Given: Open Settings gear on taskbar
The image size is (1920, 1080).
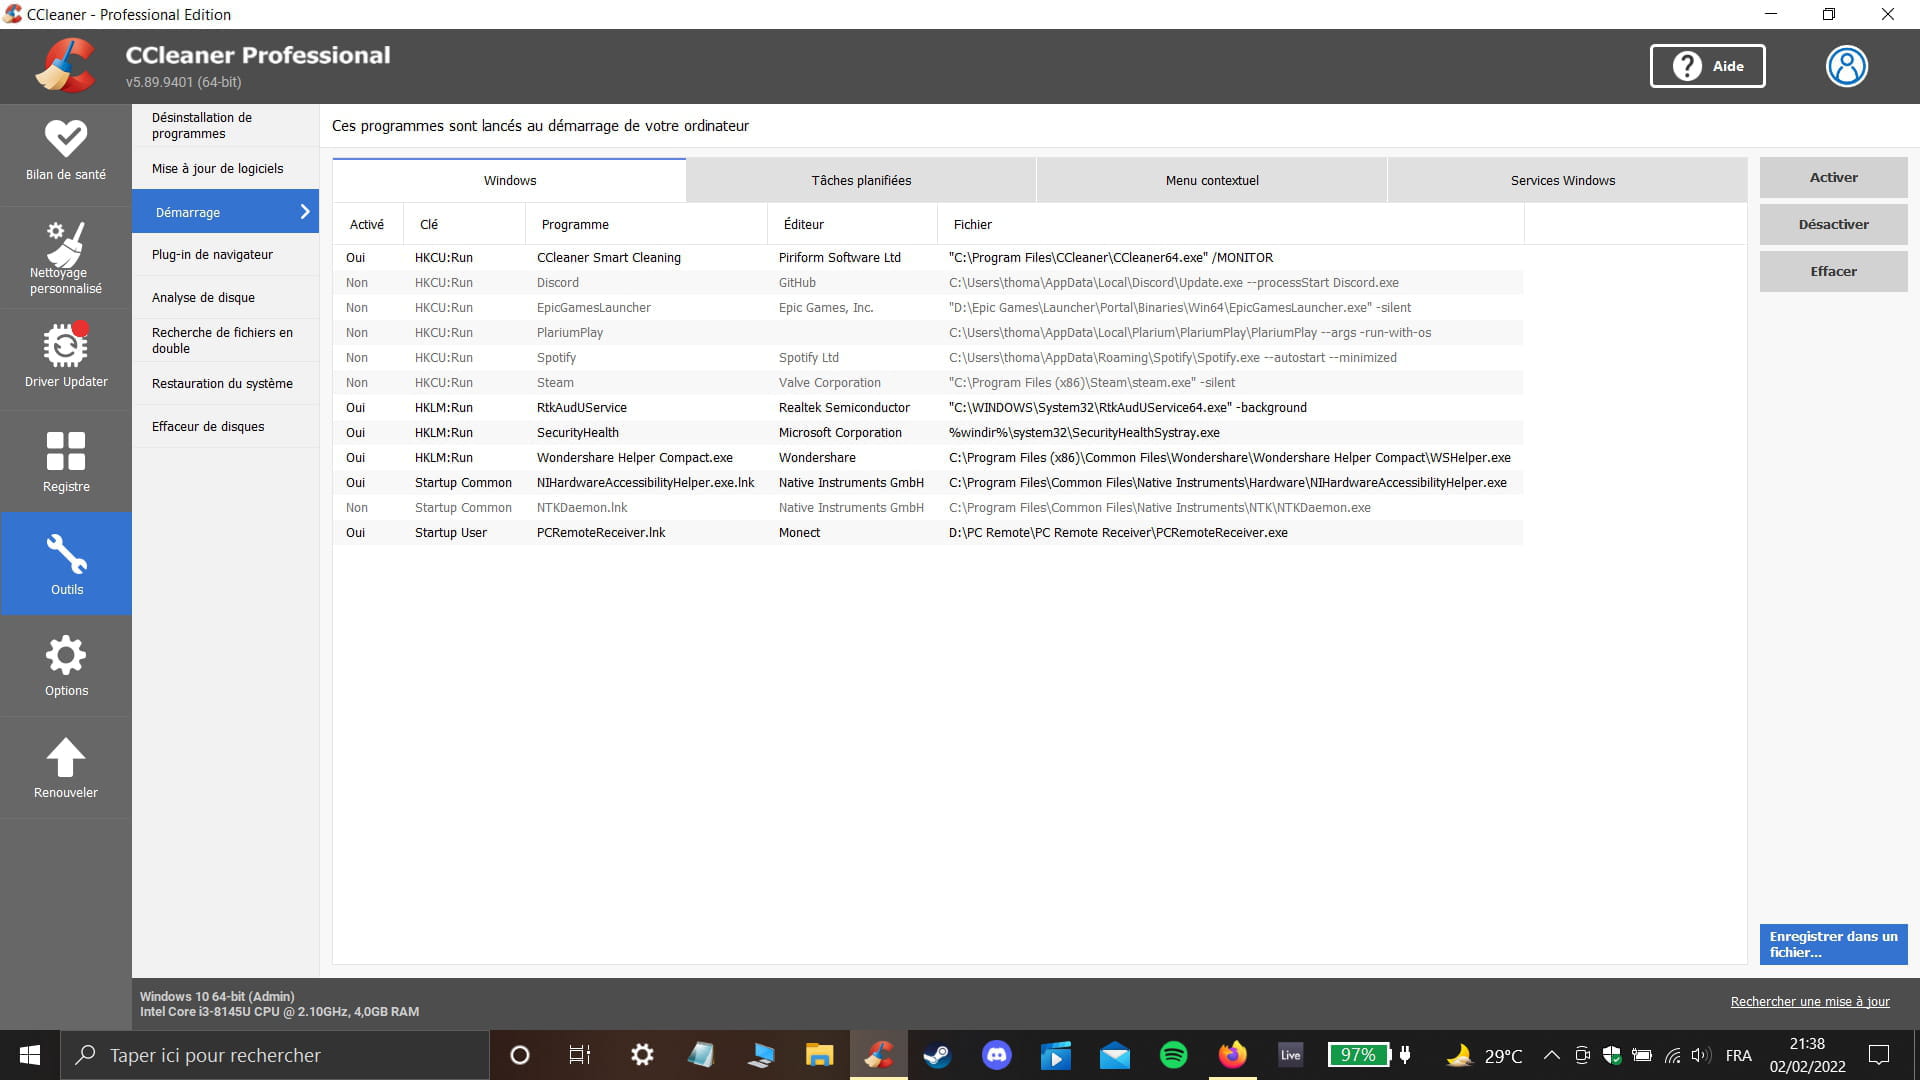Looking at the screenshot, I should click(642, 1055).
